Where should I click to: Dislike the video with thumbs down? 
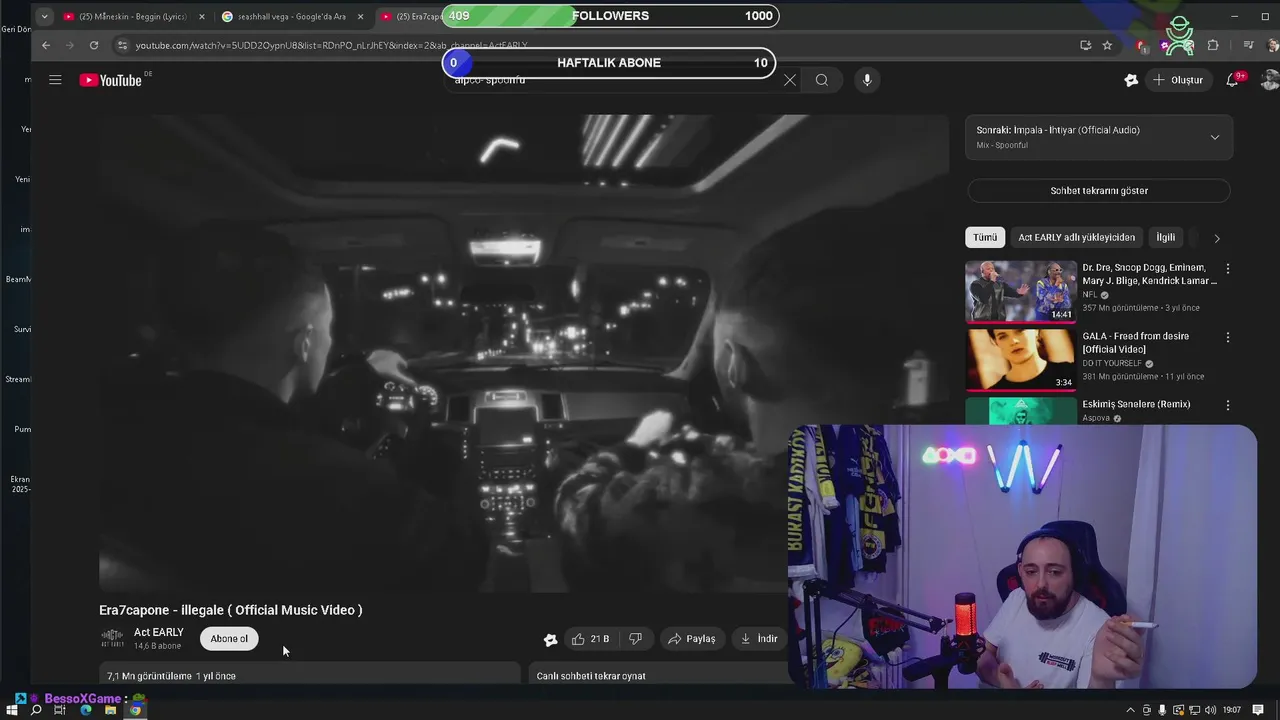pyautogui.click(x=635, y=639)
